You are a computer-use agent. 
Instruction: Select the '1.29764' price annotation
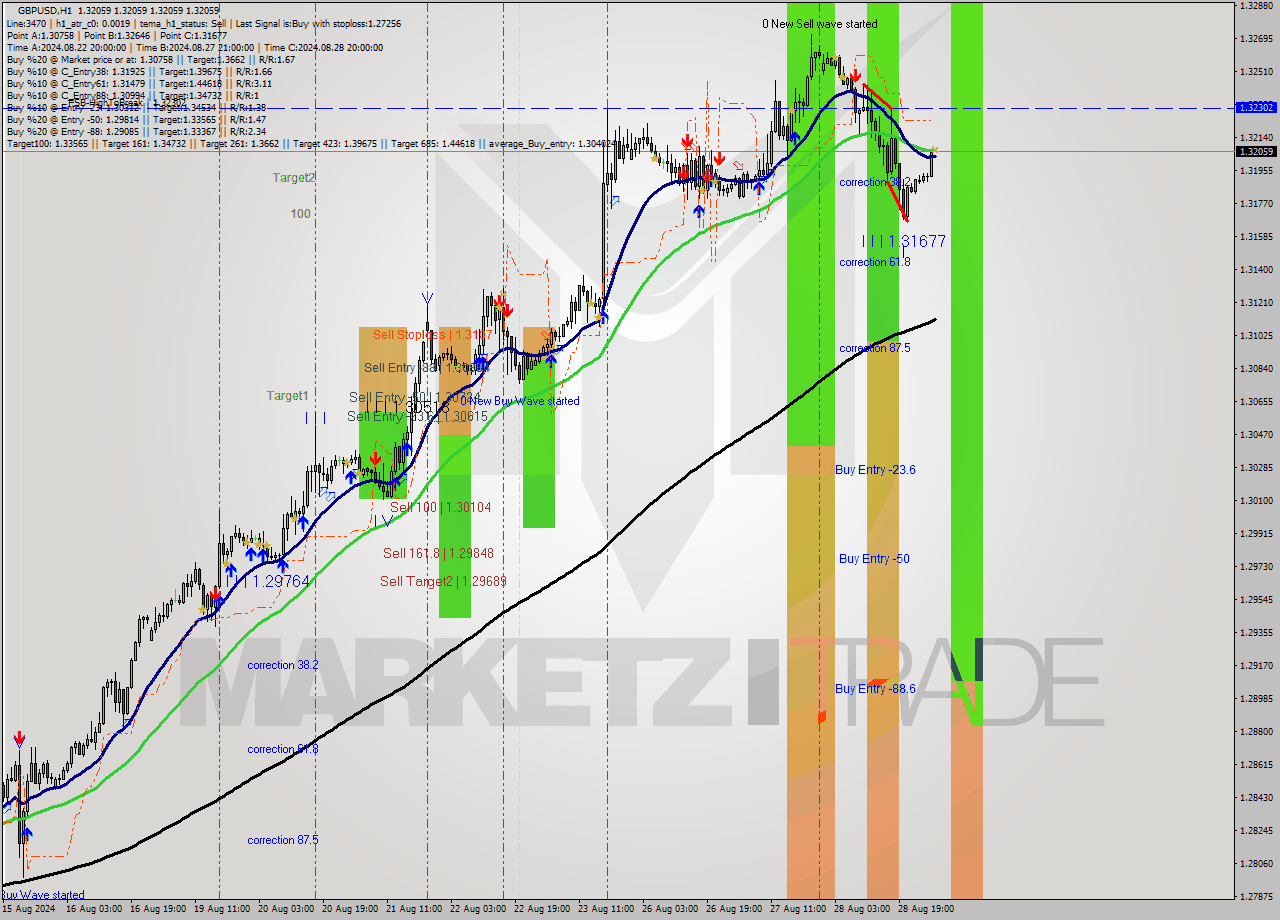point(281,581)
